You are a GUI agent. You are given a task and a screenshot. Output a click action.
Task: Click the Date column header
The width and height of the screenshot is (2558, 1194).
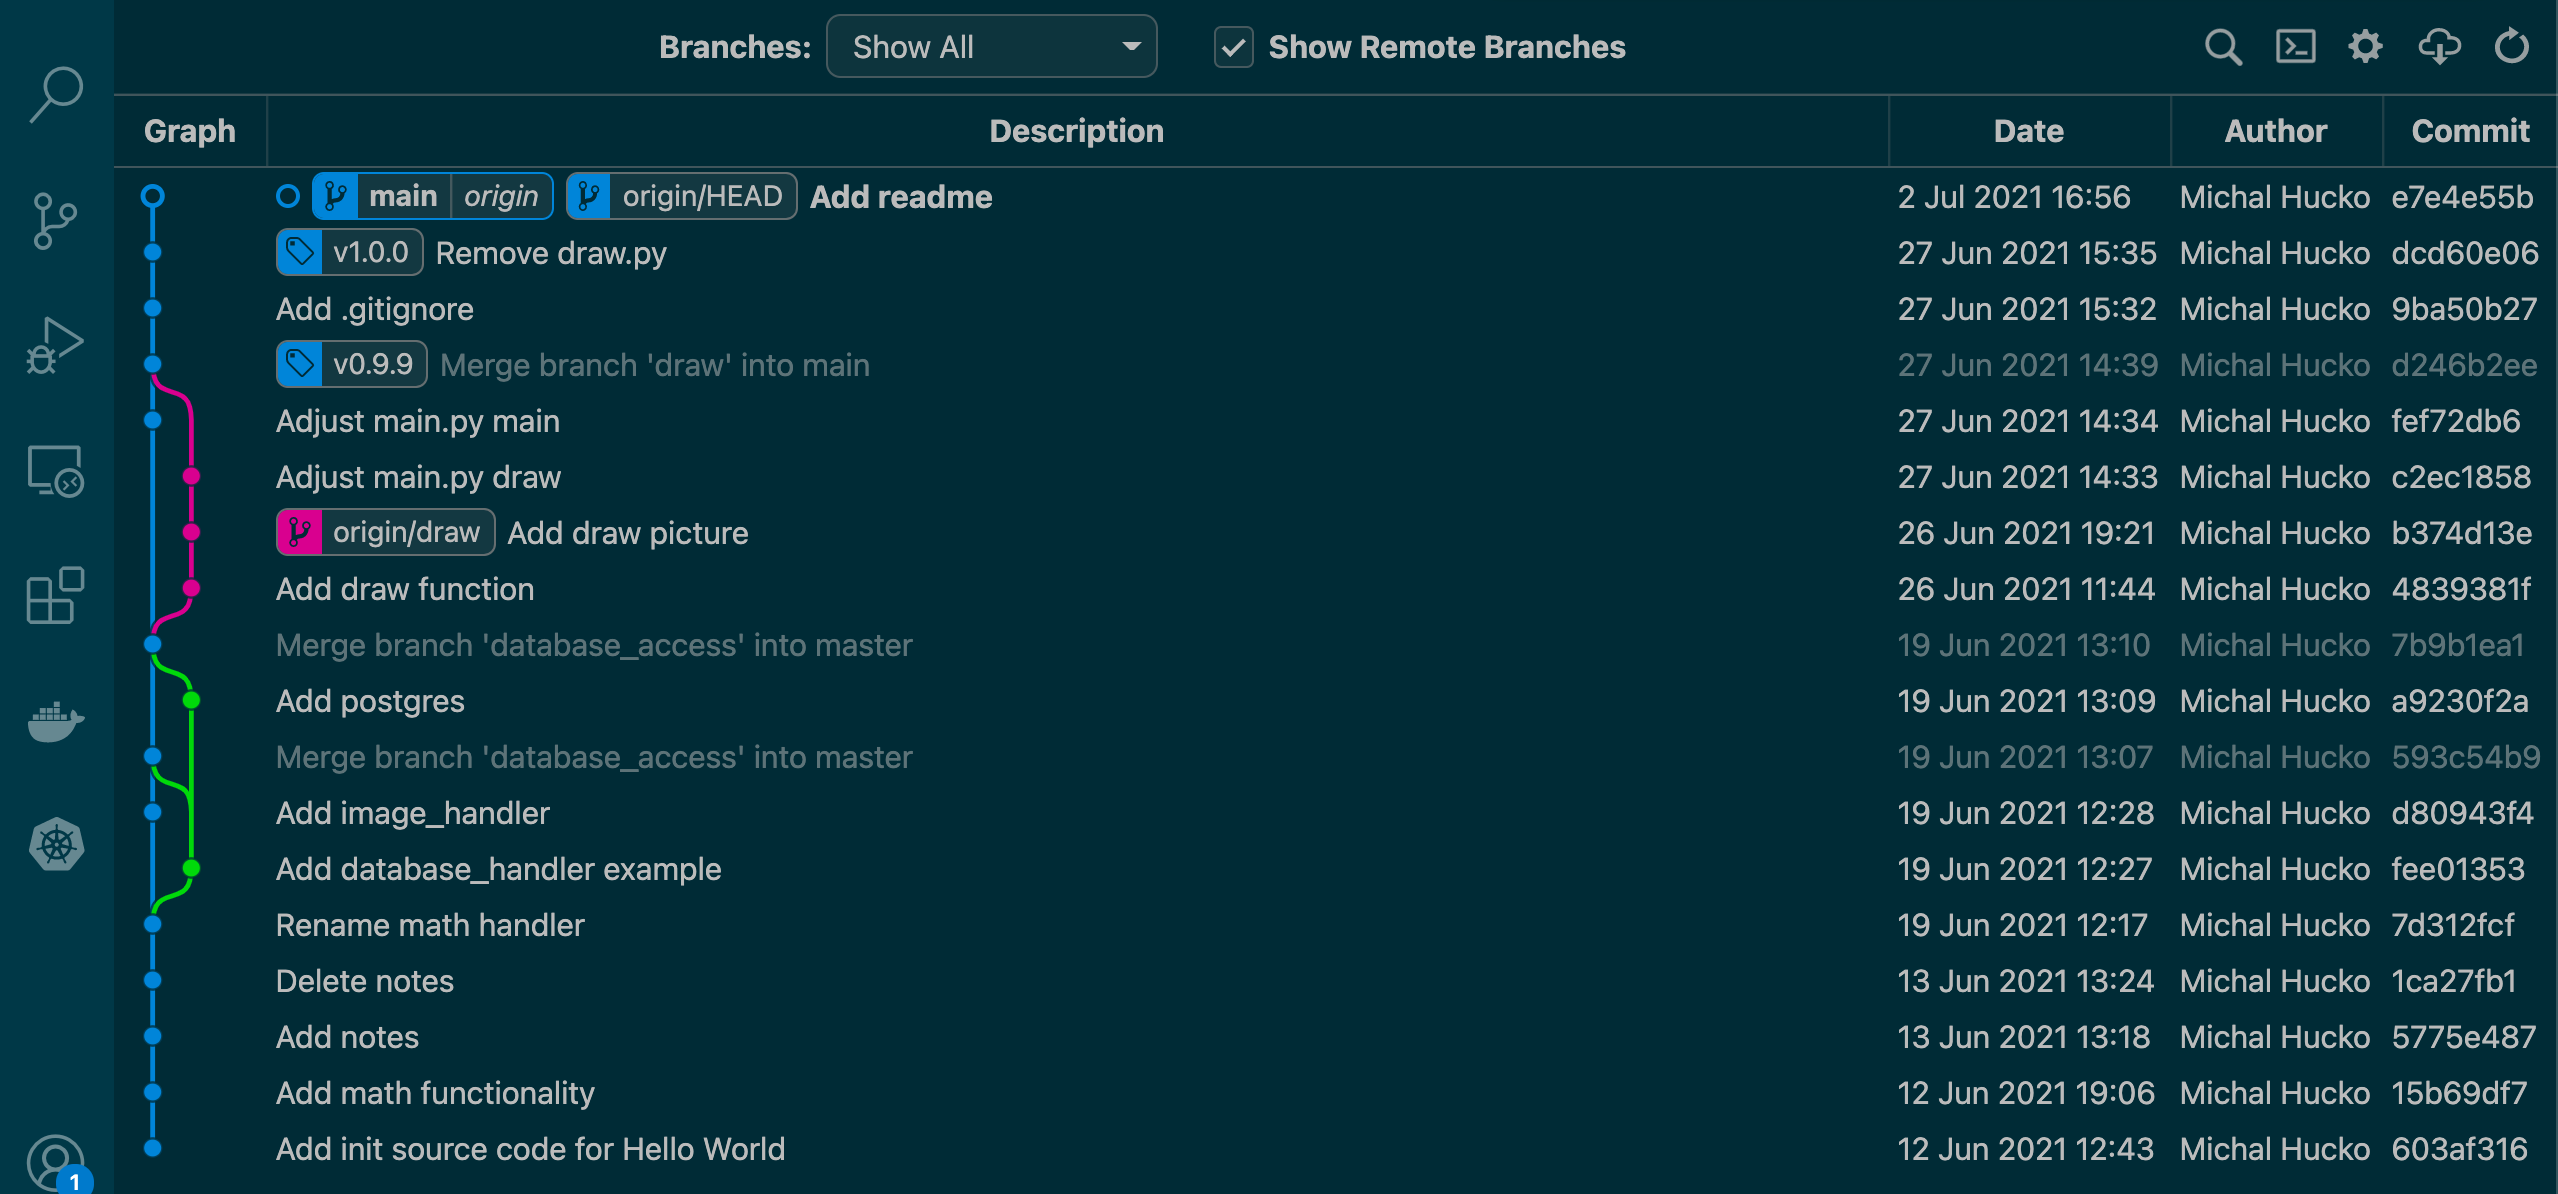(2029, 131)
